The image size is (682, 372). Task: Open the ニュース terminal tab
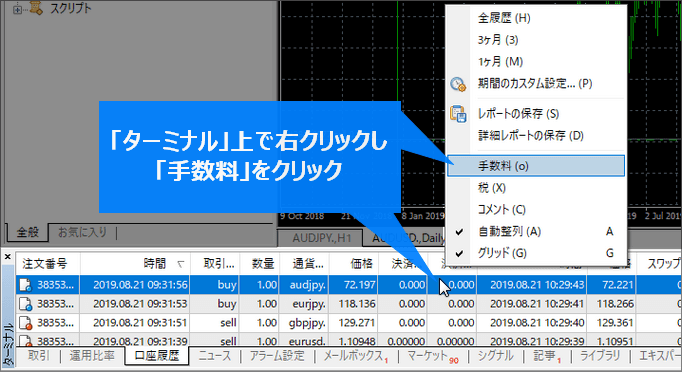pos(215,355)
